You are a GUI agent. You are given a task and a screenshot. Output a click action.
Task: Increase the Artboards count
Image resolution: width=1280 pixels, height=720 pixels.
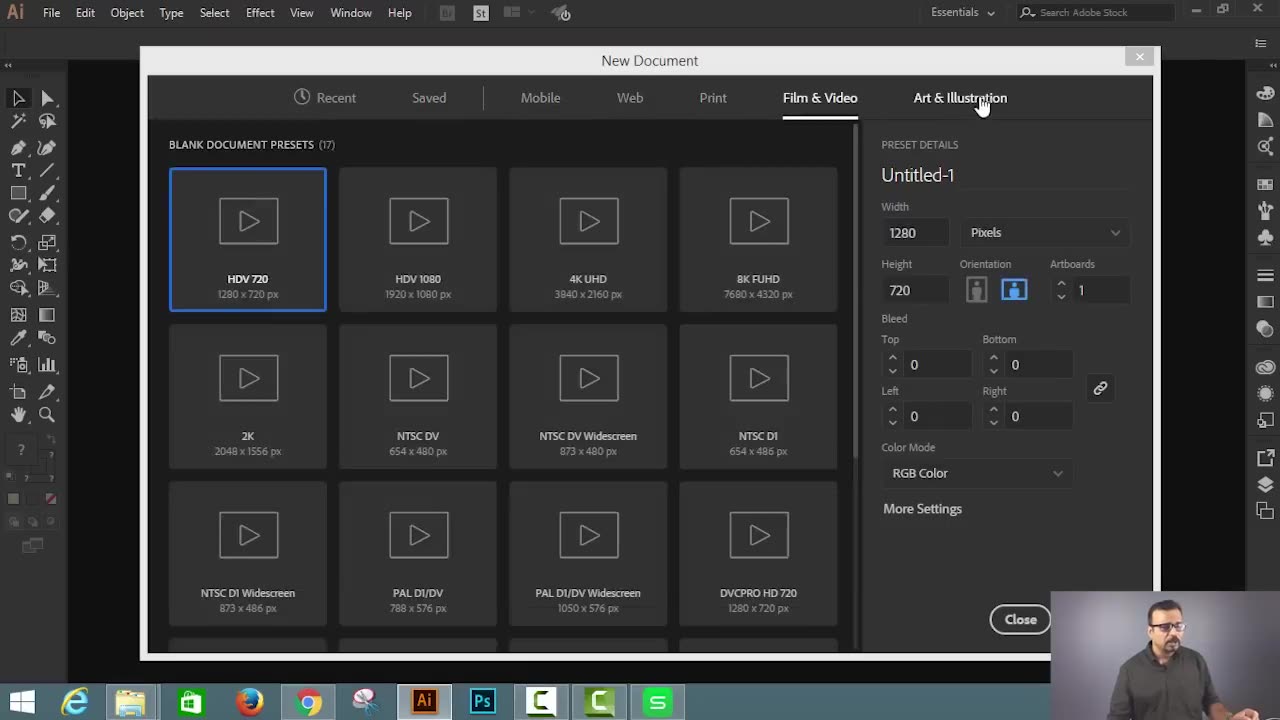pyautogui.click(x=1061, y=284)
